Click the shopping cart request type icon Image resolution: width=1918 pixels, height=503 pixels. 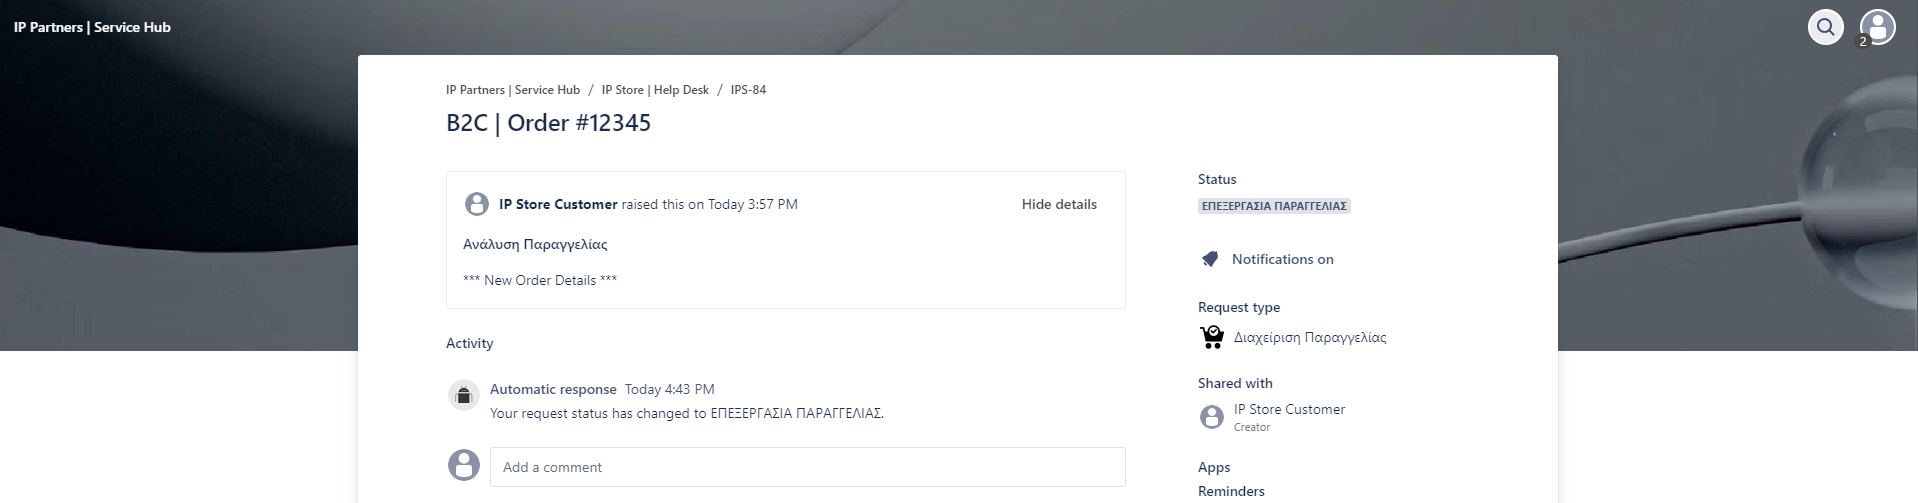[1211, 337]
